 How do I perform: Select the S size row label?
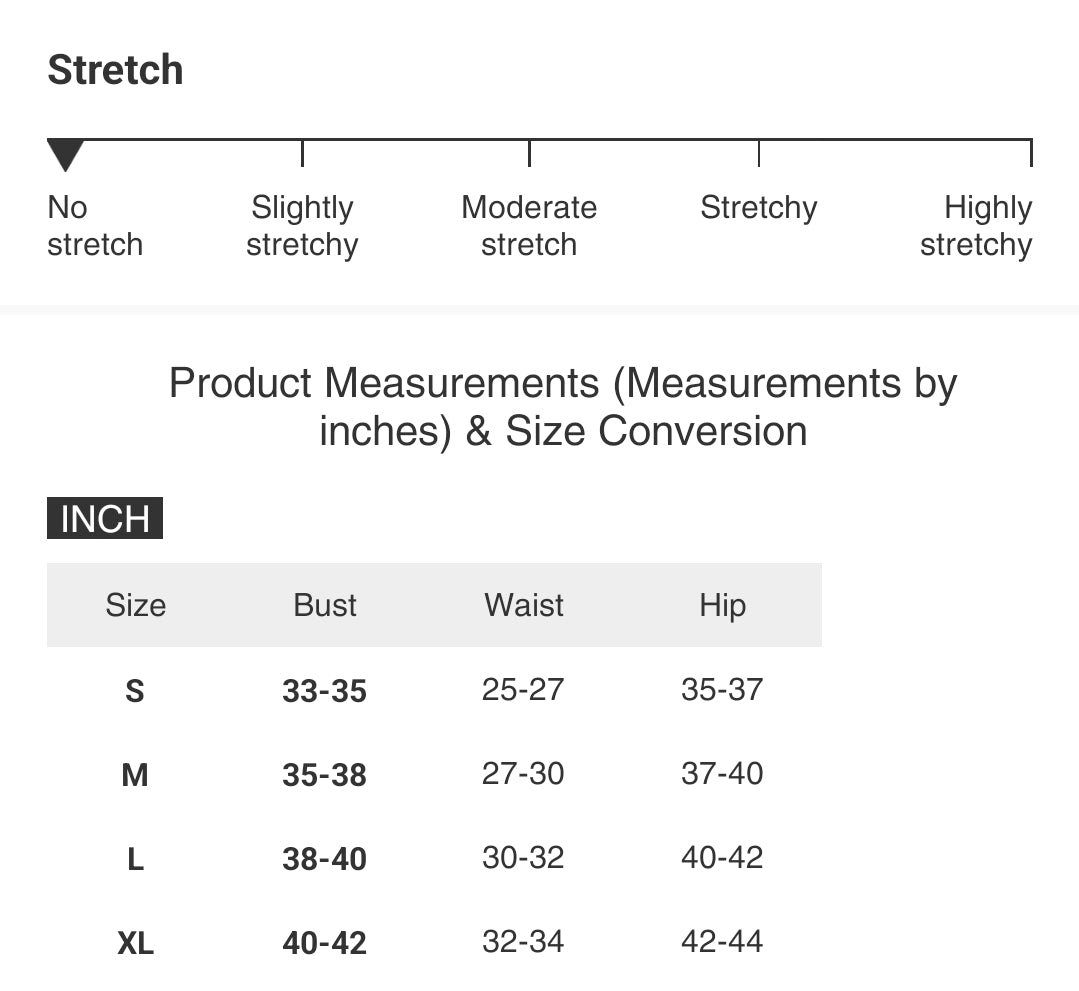tap(135, 691)
